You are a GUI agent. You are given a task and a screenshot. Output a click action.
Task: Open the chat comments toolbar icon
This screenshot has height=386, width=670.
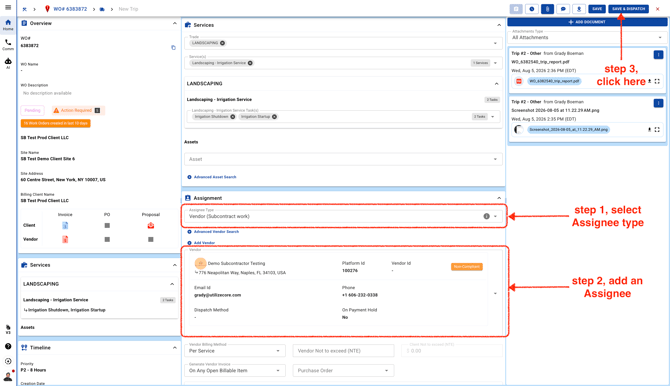pos(563,9)
